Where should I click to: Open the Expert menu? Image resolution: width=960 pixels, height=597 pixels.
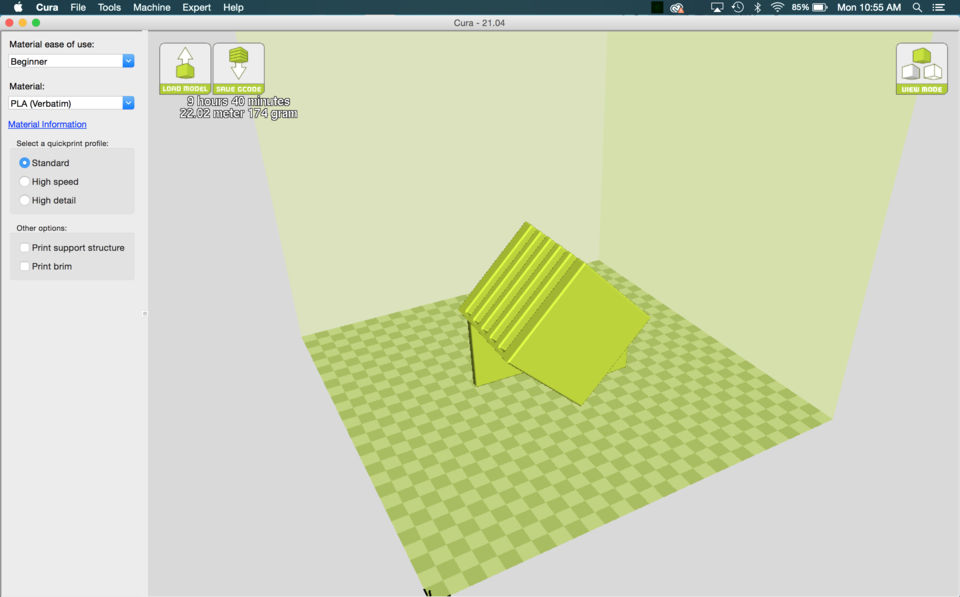[196, 7]
